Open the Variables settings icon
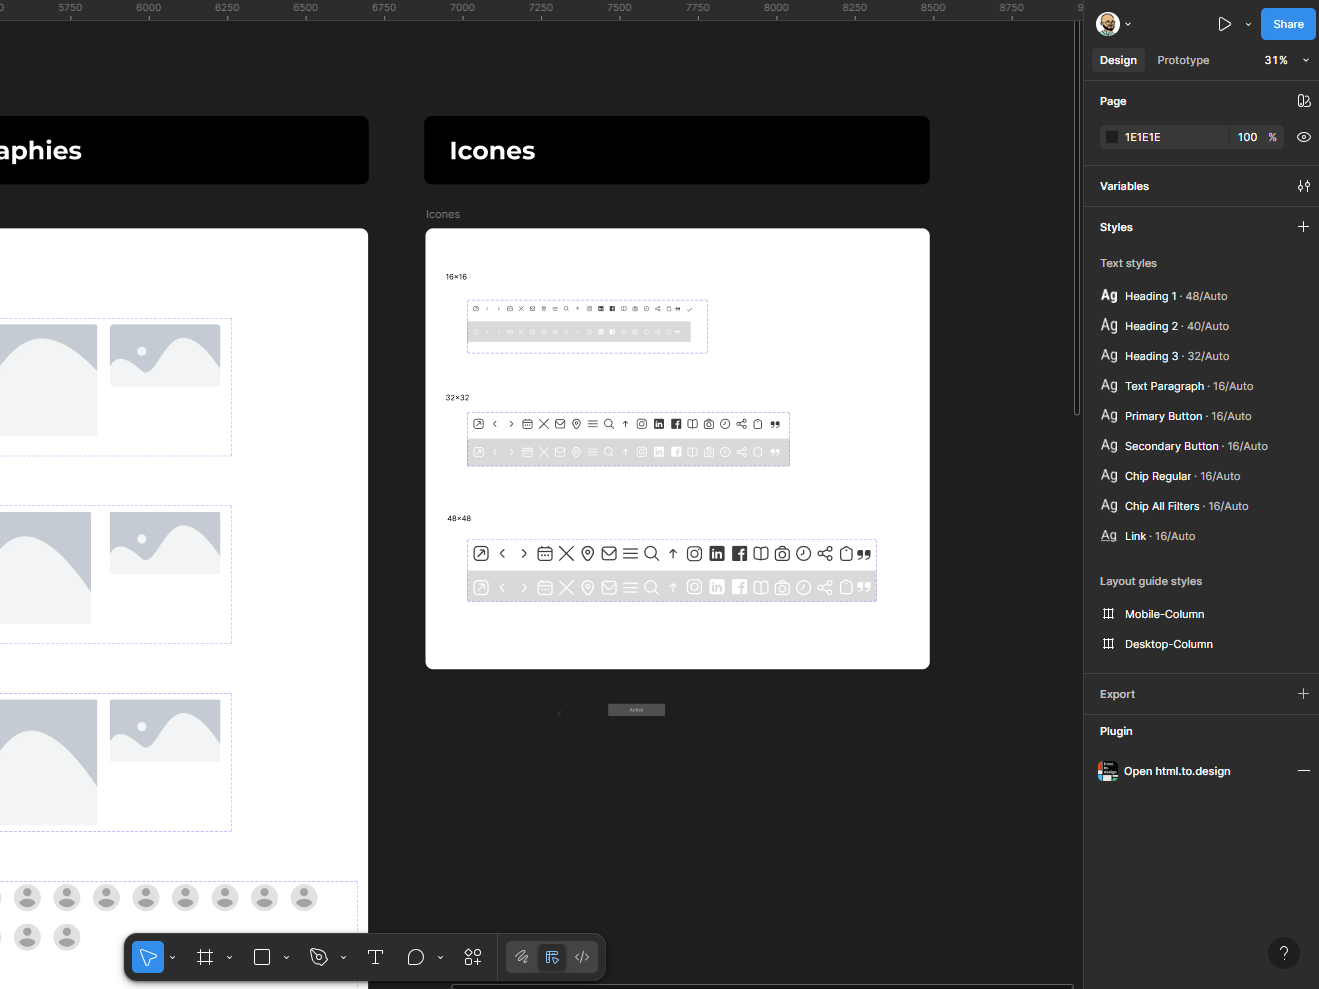Viewport: 1319px width, 989px height. point(1303,186)
